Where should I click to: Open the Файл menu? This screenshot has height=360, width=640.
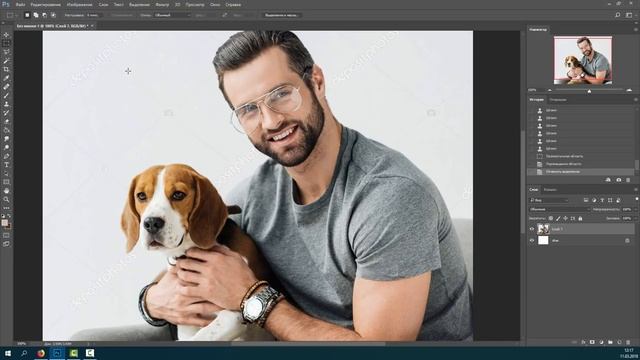point(20,4)
